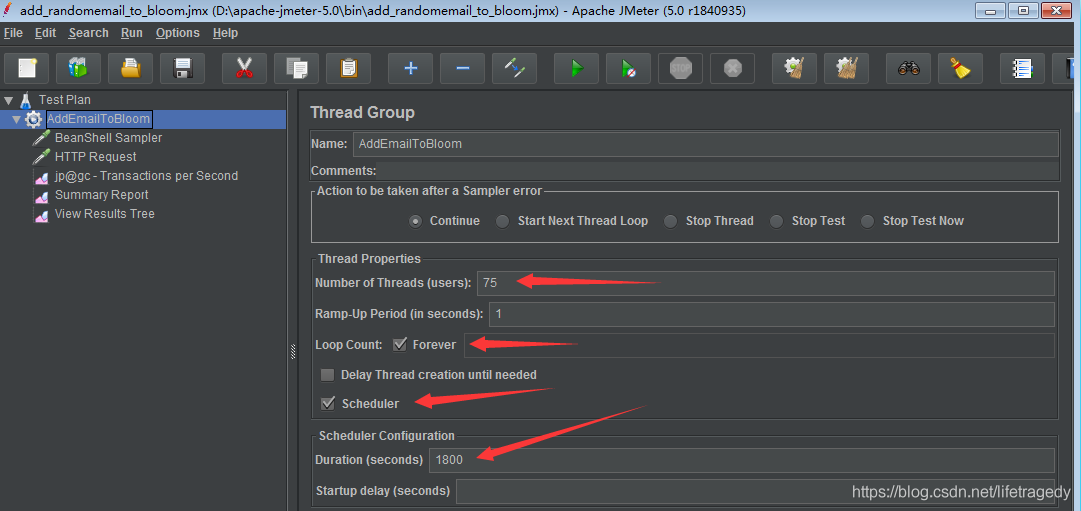Click the panel splitter collapse handle
This screenshot has width=1081, height=511.
click(x=293, y=352)
